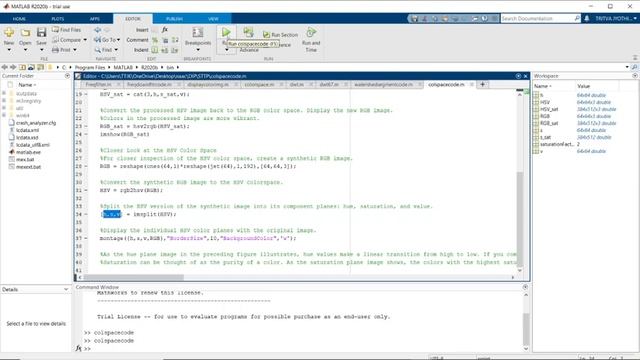Open the Workspace panel actions menu

click(635, 76)
